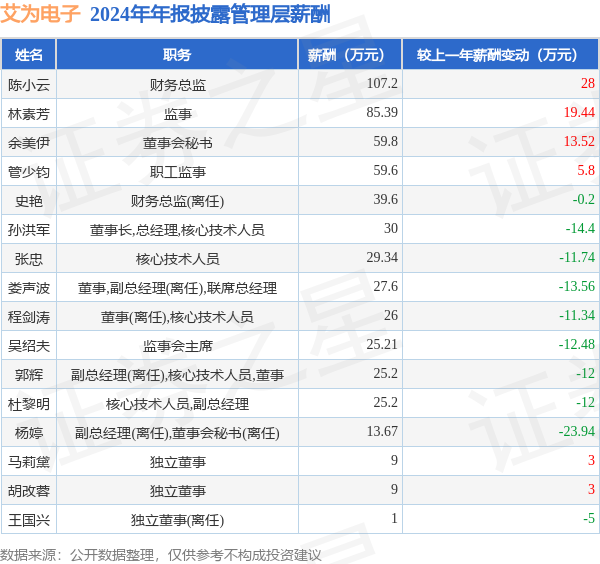Click the 艾为电子 title text
Screen dimensions: 600x564
point(41,14)
